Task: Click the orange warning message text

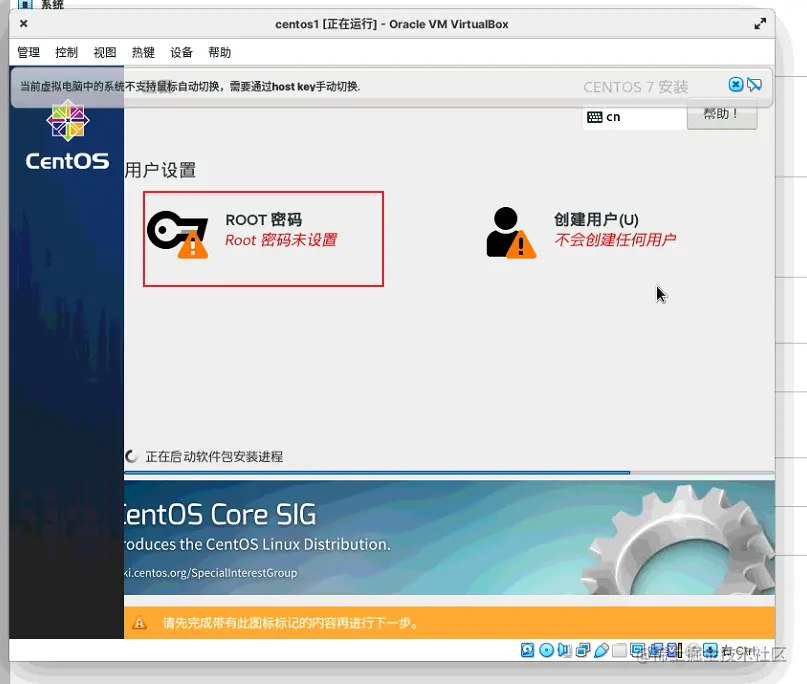Action: (x=290, y=623)
